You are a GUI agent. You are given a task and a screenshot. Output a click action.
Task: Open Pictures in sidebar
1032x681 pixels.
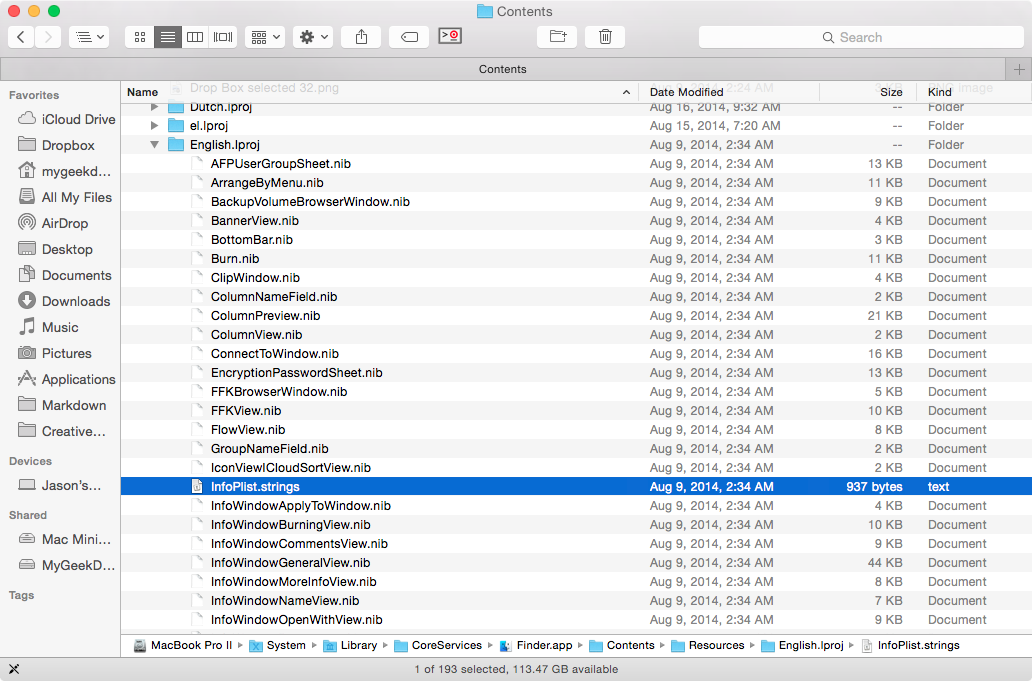click(55, 353)
